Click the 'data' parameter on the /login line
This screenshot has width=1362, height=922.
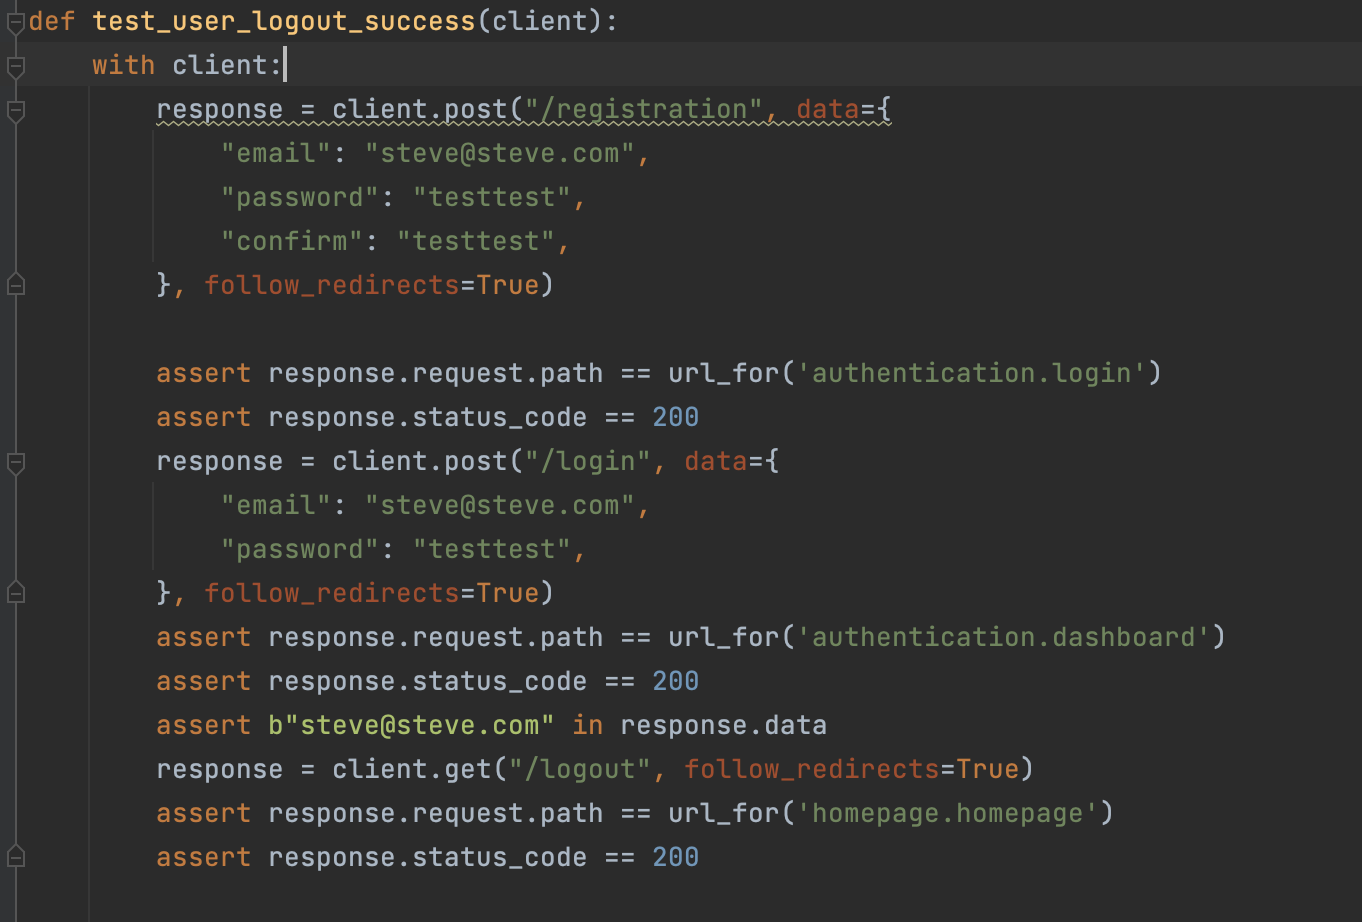[x=716, y=462]
